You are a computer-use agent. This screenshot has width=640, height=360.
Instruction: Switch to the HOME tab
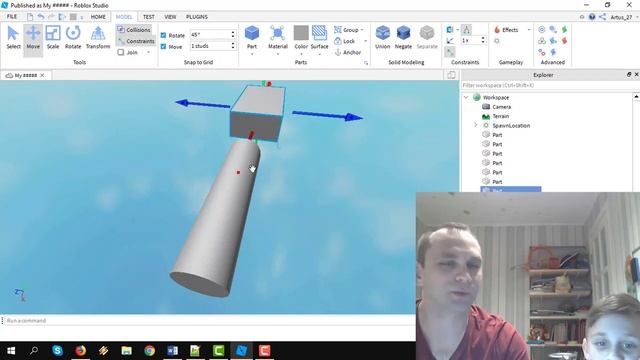(x=98, y=17)
